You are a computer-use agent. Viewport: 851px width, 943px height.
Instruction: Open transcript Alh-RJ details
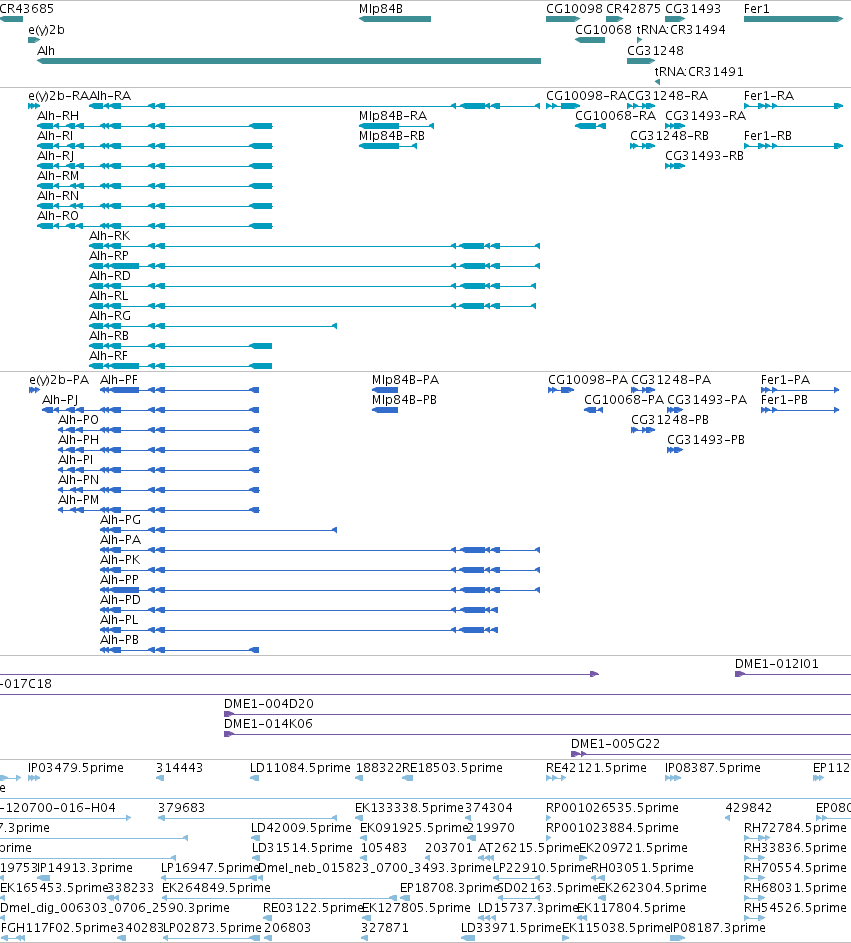55,156
